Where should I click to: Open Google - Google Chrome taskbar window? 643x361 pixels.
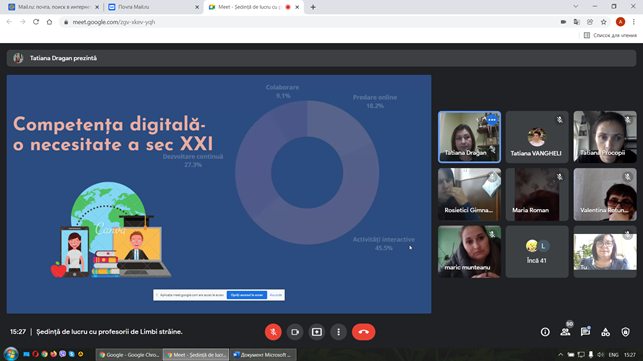(129, 355)
